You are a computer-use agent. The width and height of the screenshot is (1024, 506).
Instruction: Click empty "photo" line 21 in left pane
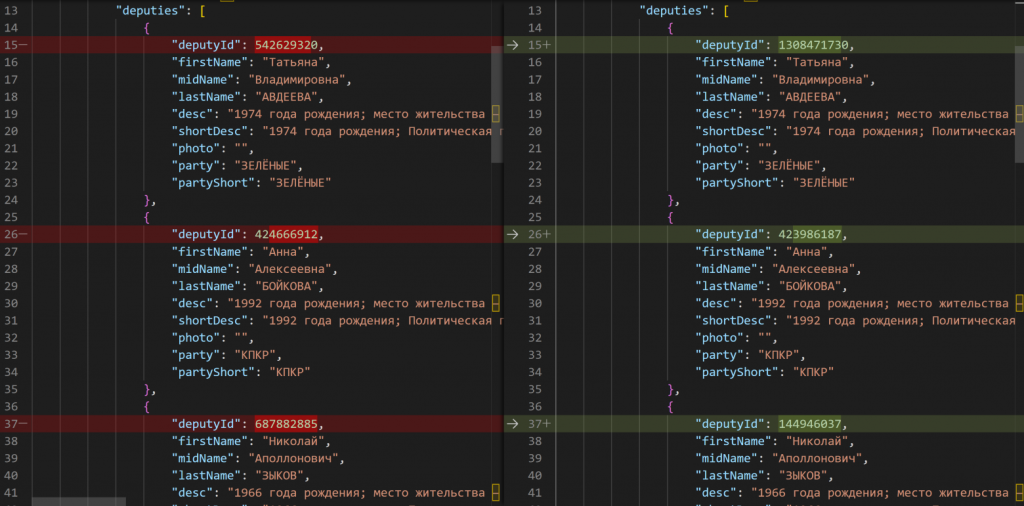pyautogui.click(x=212, y=148)
